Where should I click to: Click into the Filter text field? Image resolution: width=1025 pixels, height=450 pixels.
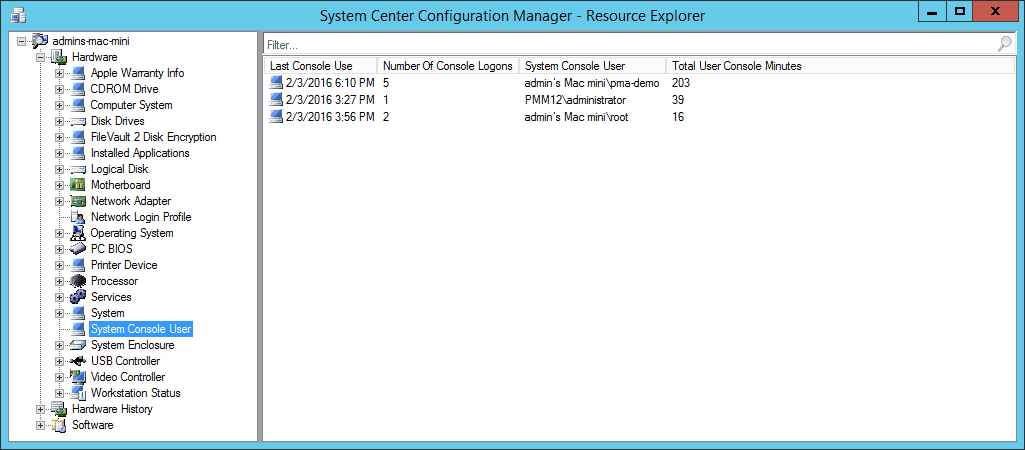click(631, 44)
